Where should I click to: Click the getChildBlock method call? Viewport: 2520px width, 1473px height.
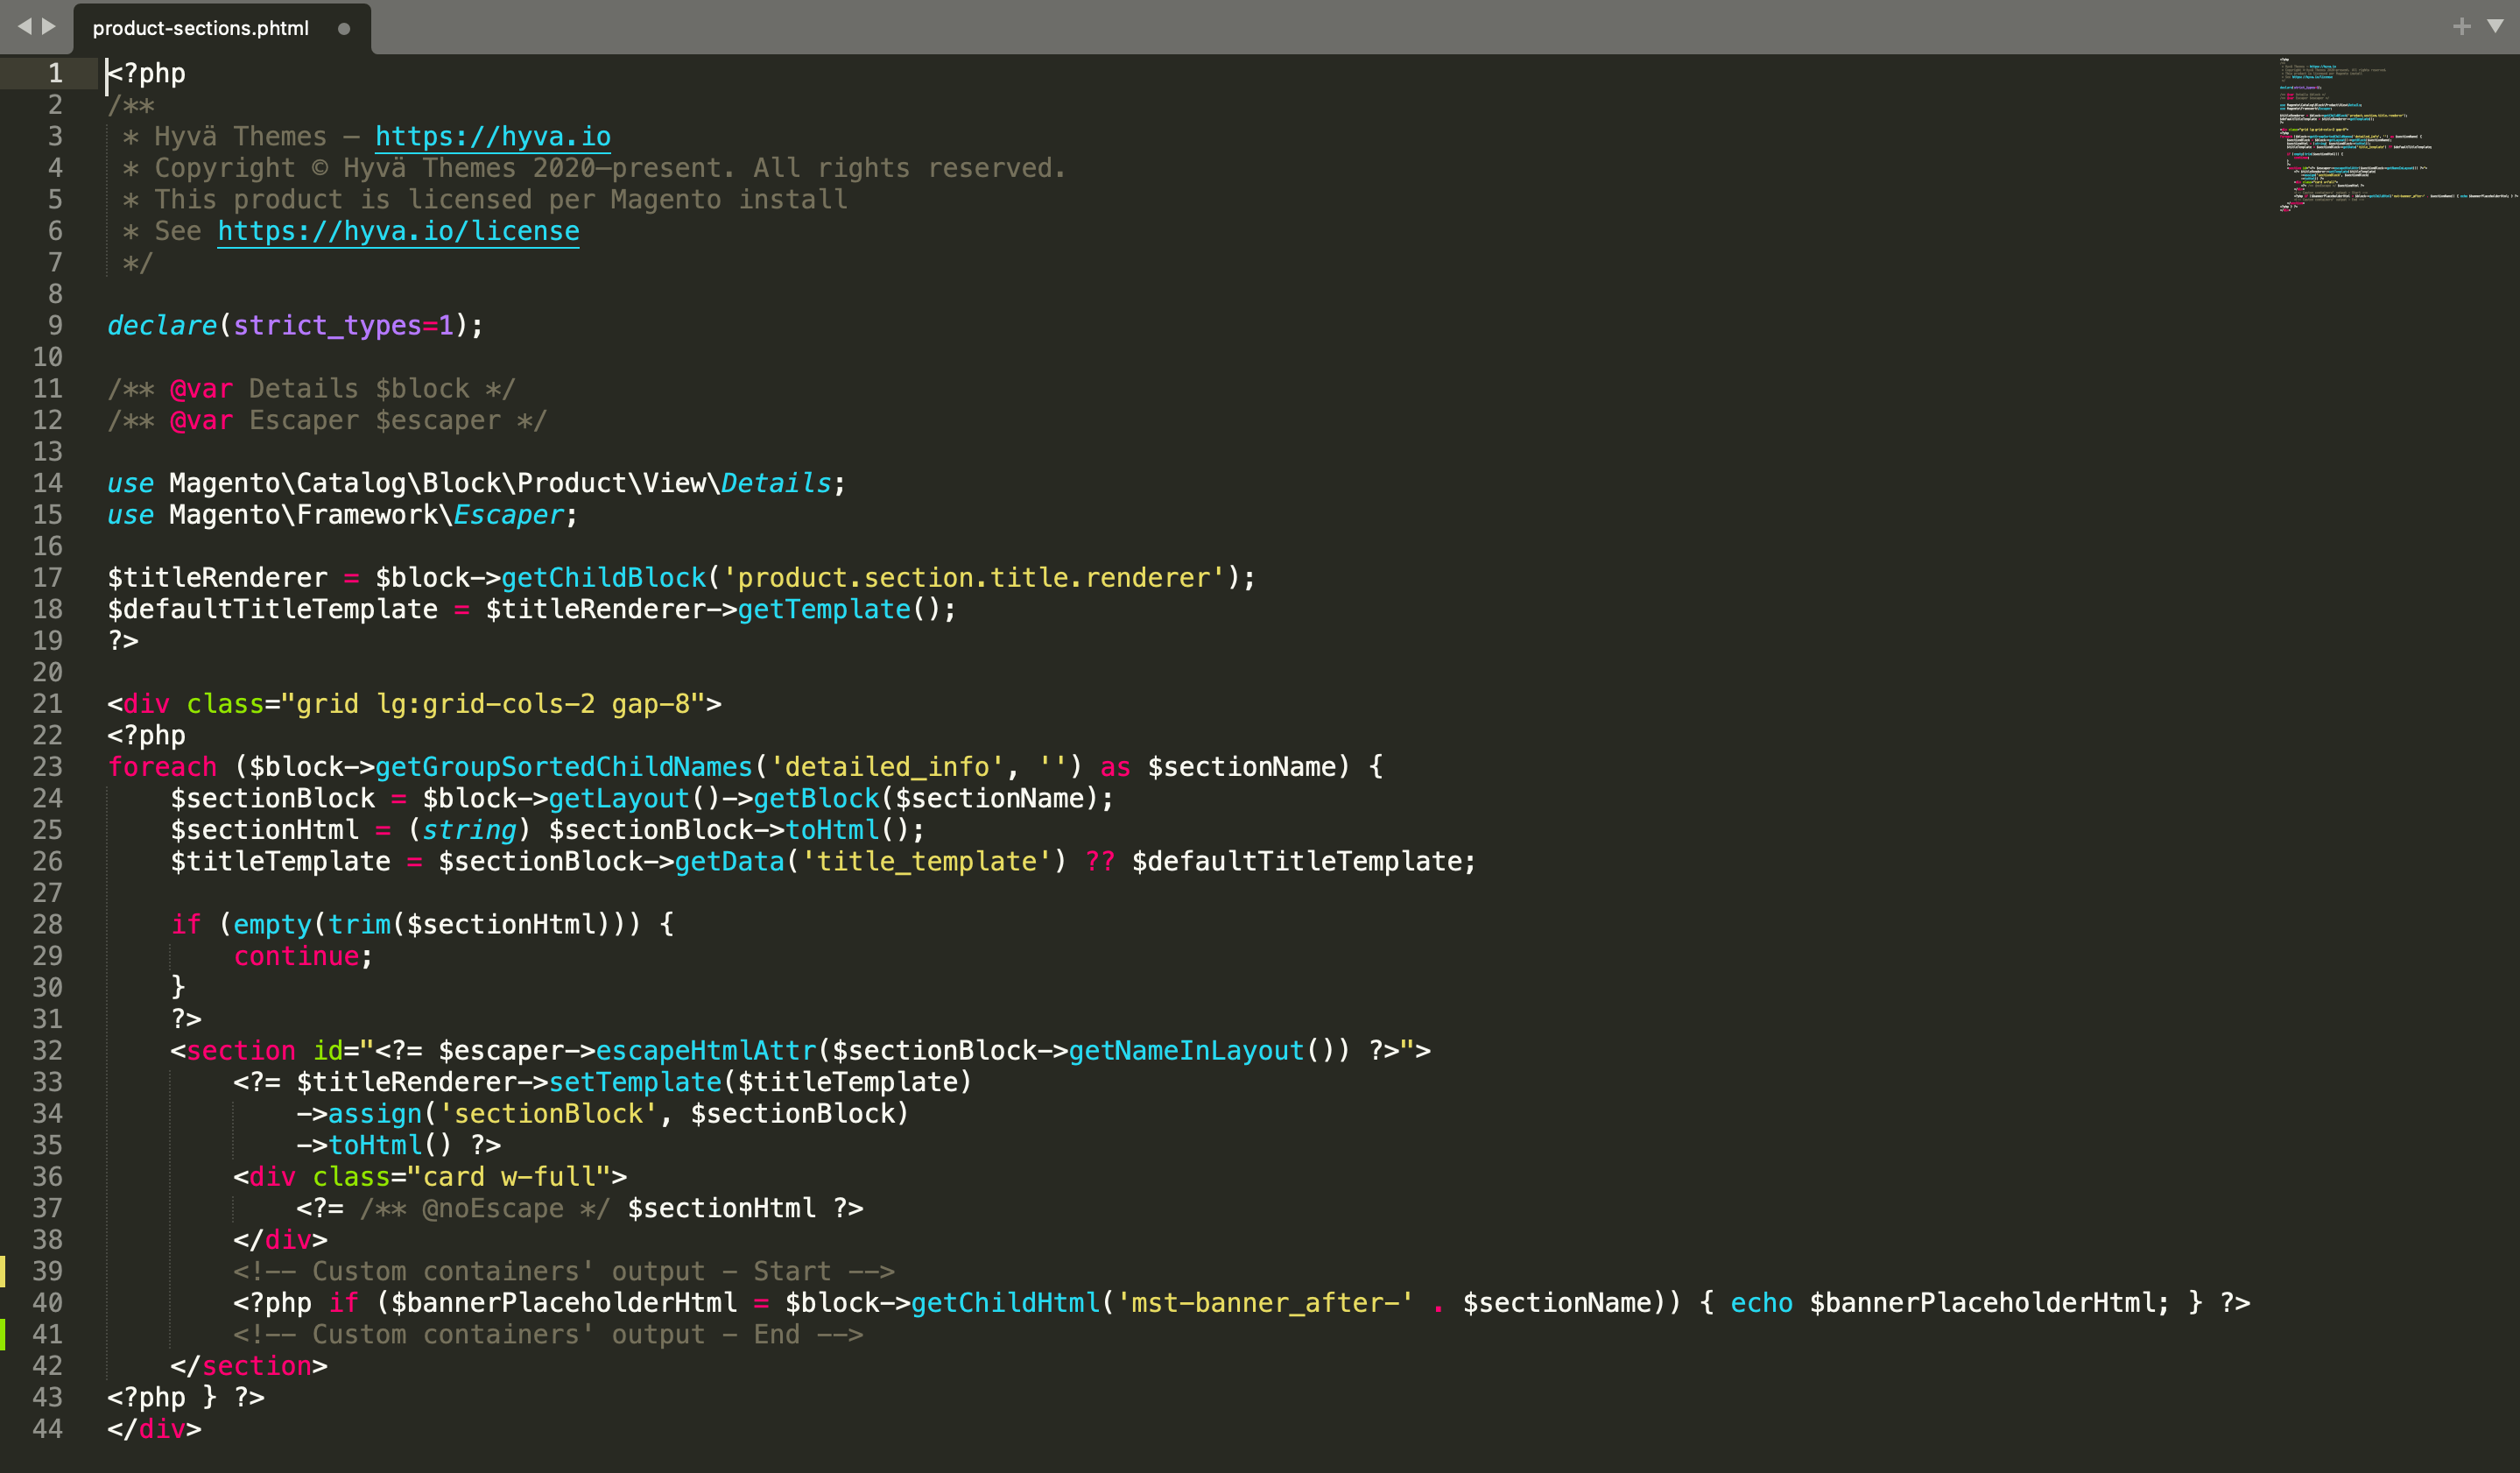point(603,578)
